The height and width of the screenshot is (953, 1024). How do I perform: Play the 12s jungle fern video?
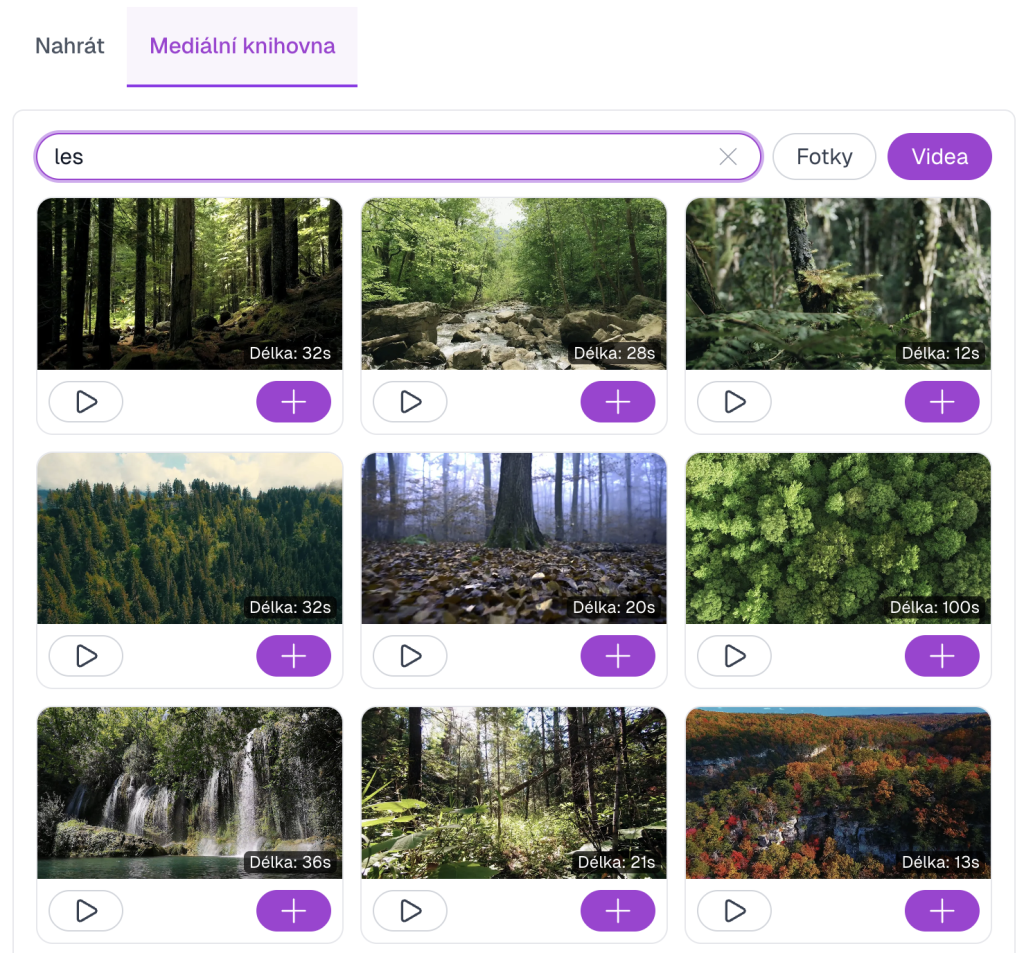click(x=733, y=401)
